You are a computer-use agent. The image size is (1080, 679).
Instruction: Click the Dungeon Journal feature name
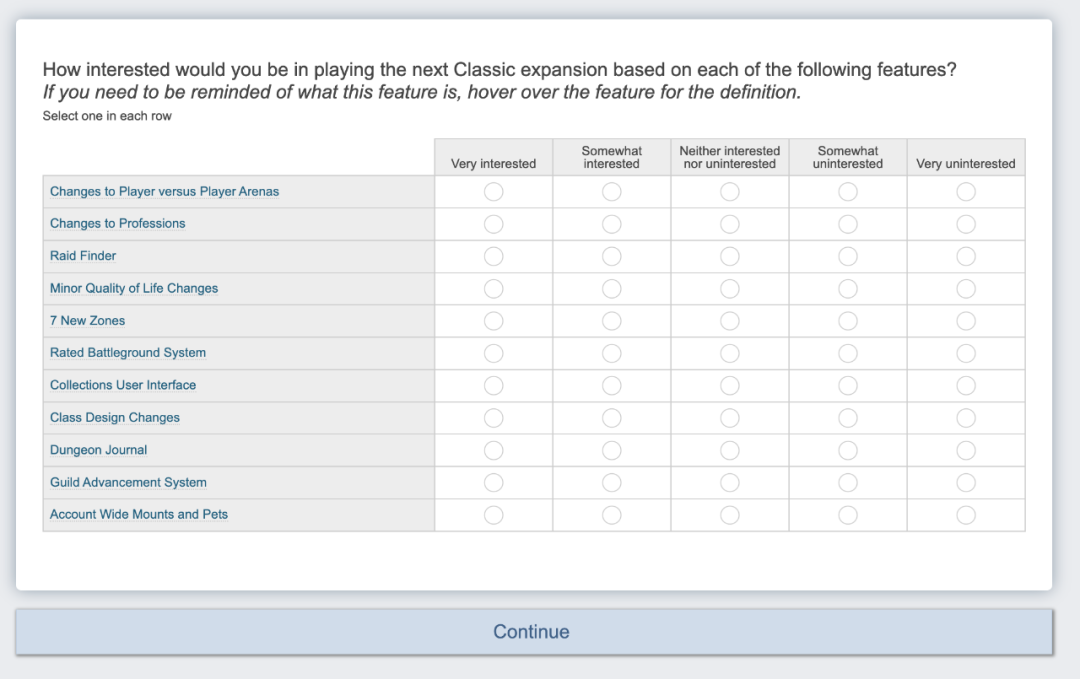coord(98,450)
